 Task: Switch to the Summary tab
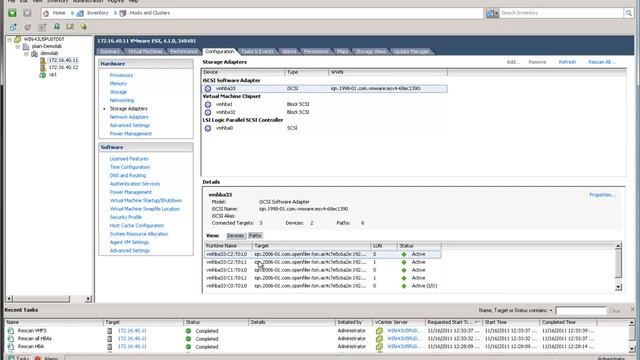point(109,51)
